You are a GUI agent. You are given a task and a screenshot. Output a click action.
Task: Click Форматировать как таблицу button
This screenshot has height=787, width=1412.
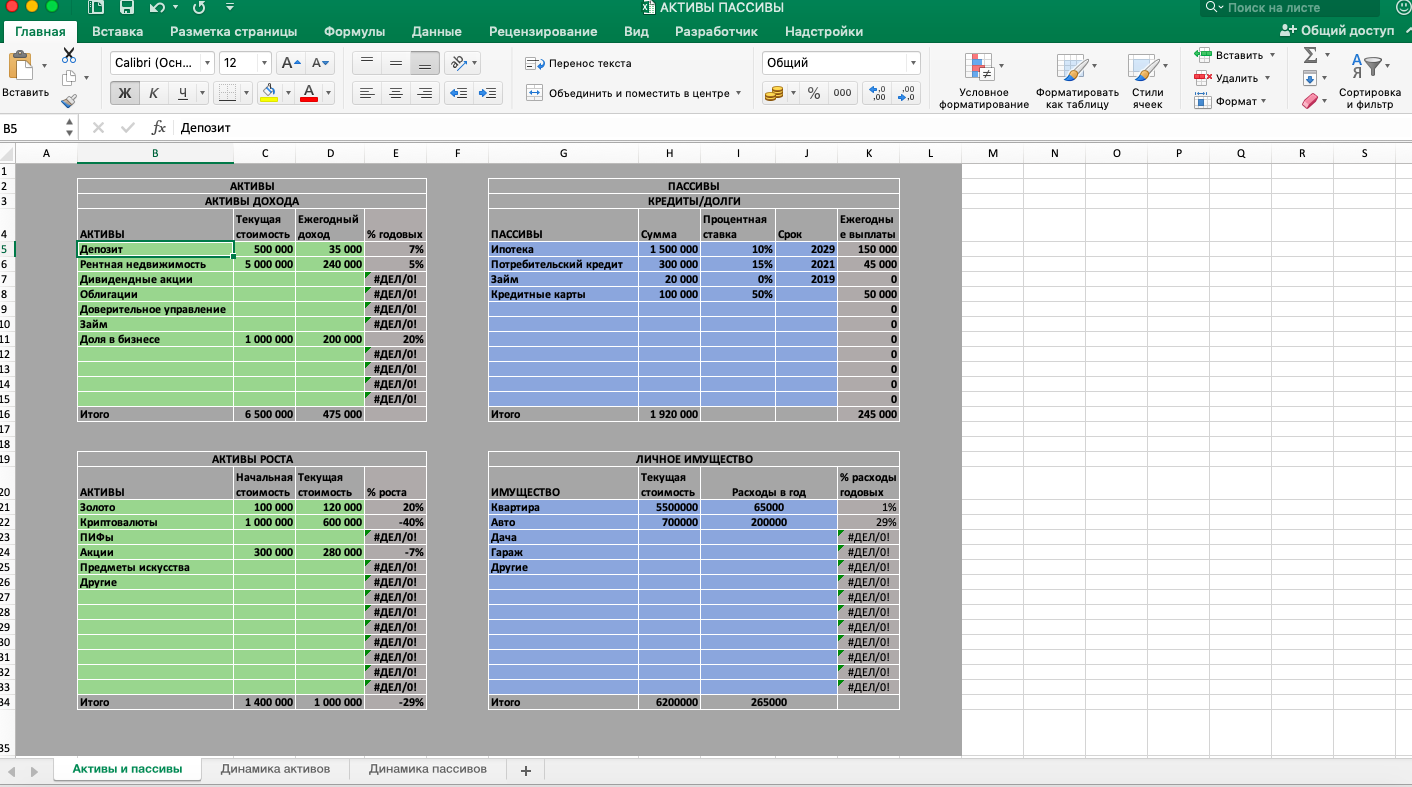pyautogui.click(x=1077, y=80)
